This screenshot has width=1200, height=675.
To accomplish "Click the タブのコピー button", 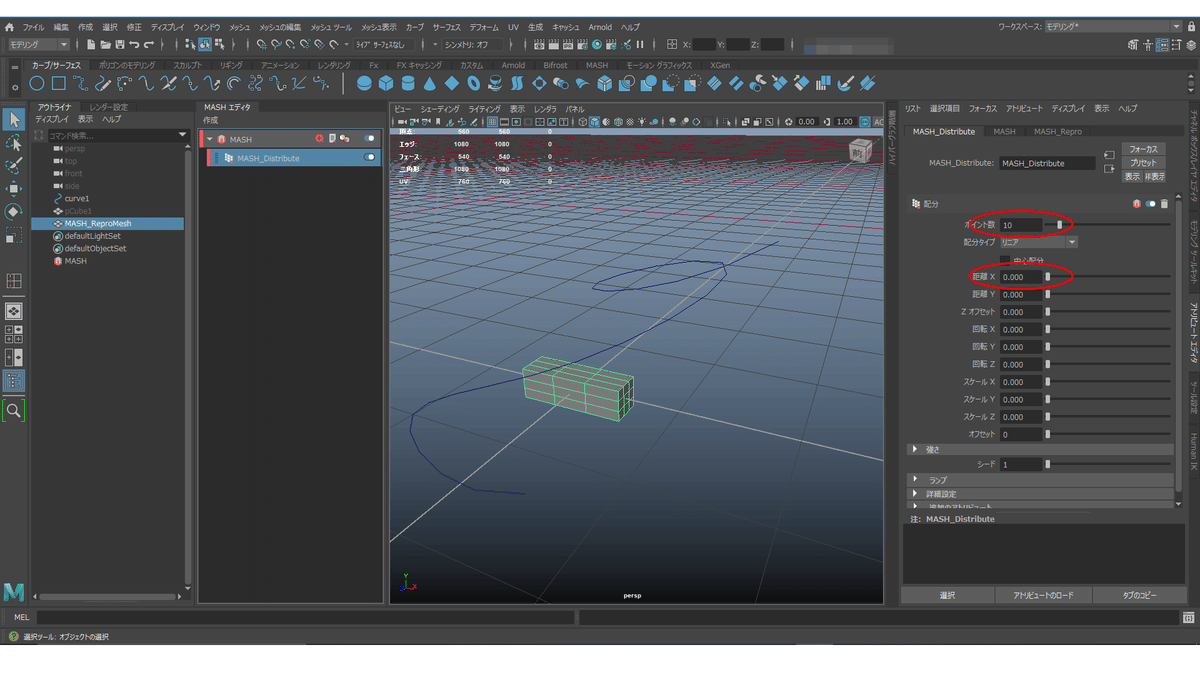I will (1139, 595).
